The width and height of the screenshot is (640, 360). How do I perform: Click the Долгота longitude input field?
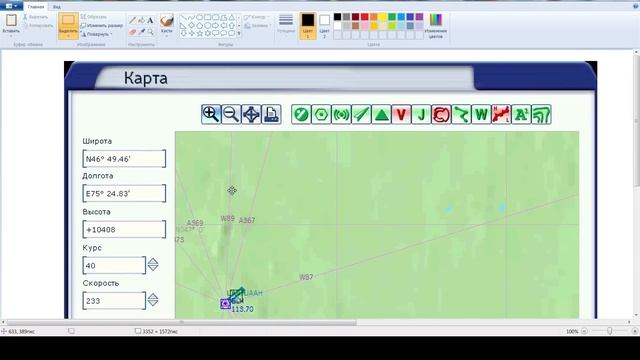[x=124, y=193]
